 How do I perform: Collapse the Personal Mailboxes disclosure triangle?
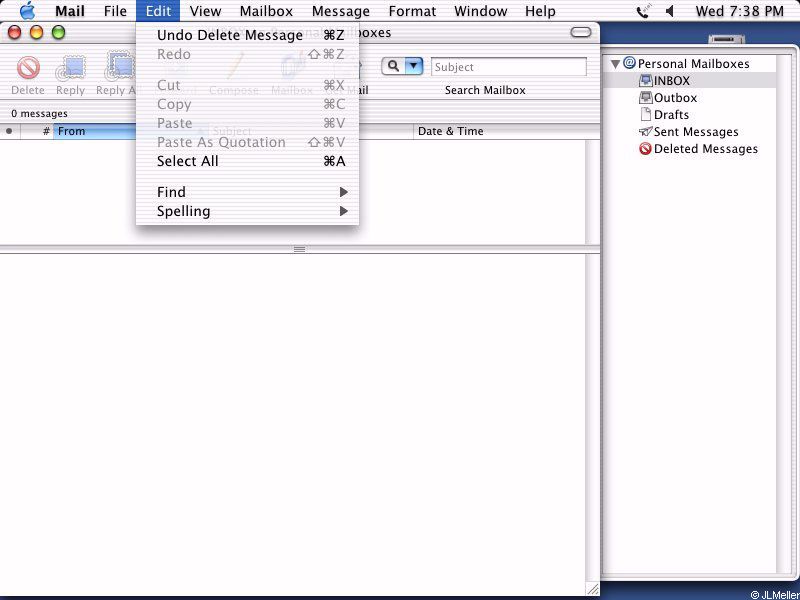tap(615, 64)
